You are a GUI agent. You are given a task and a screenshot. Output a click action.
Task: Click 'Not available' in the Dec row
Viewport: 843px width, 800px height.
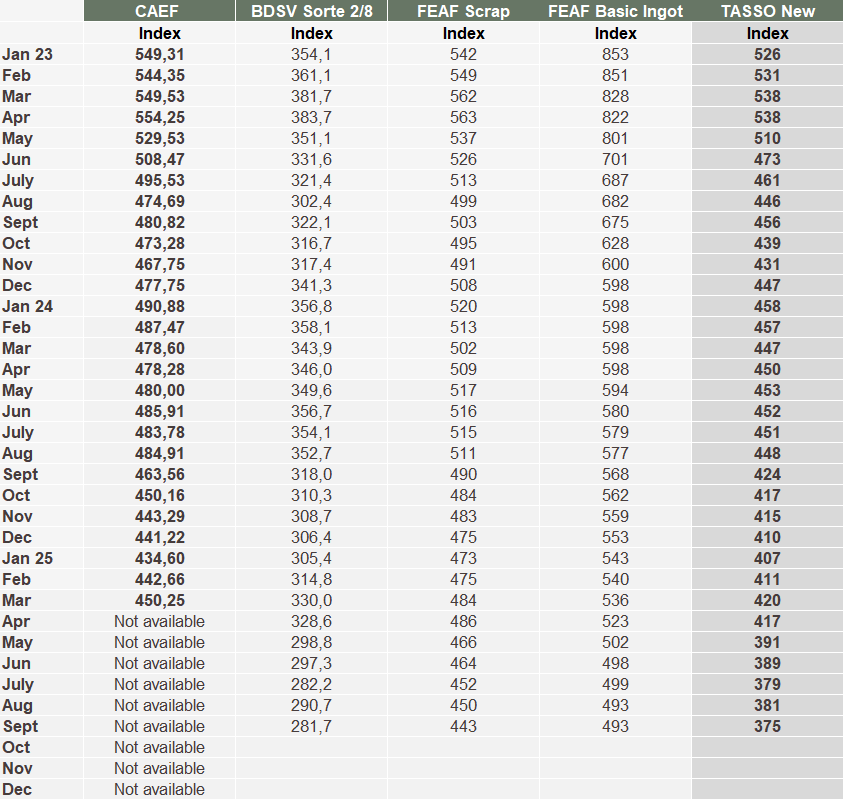159,789
